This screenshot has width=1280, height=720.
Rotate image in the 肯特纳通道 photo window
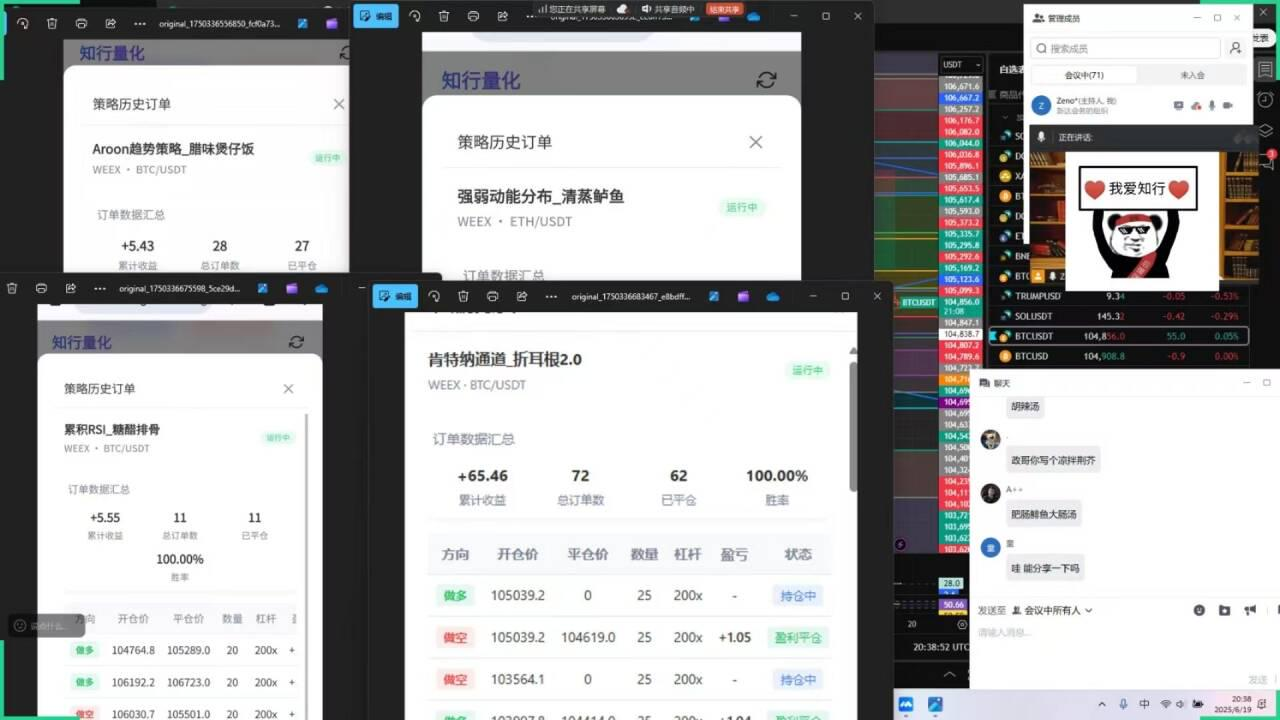(434, 296)
